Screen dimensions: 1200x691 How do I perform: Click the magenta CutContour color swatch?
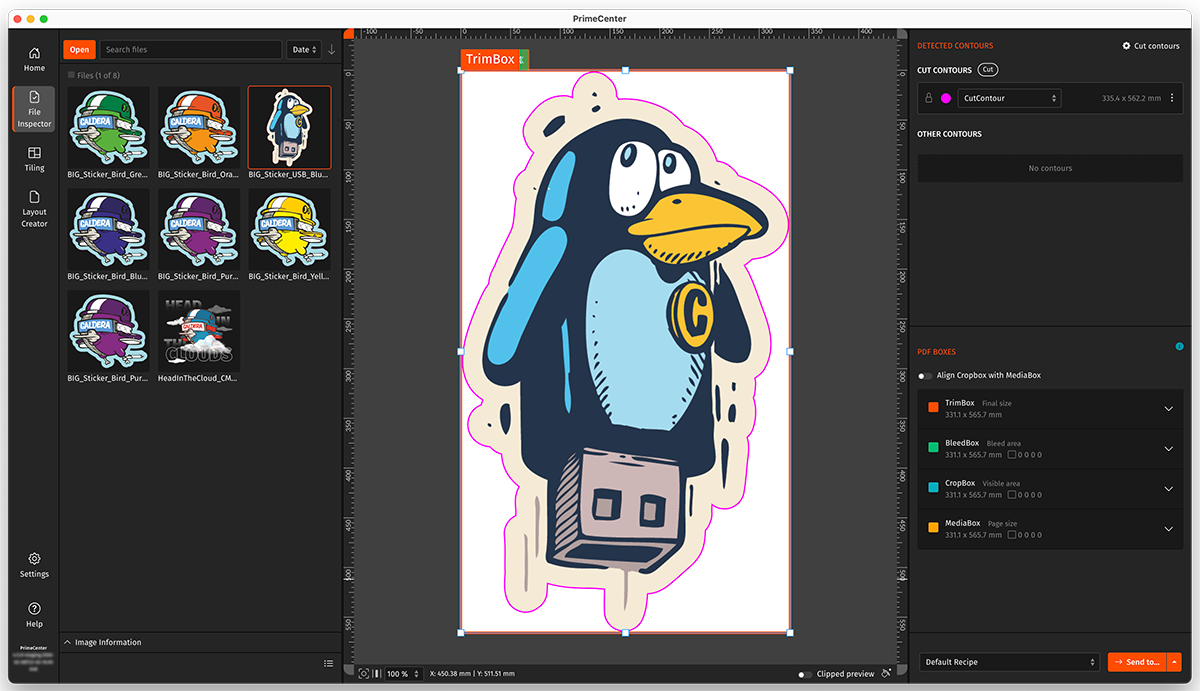click(946, 98)
